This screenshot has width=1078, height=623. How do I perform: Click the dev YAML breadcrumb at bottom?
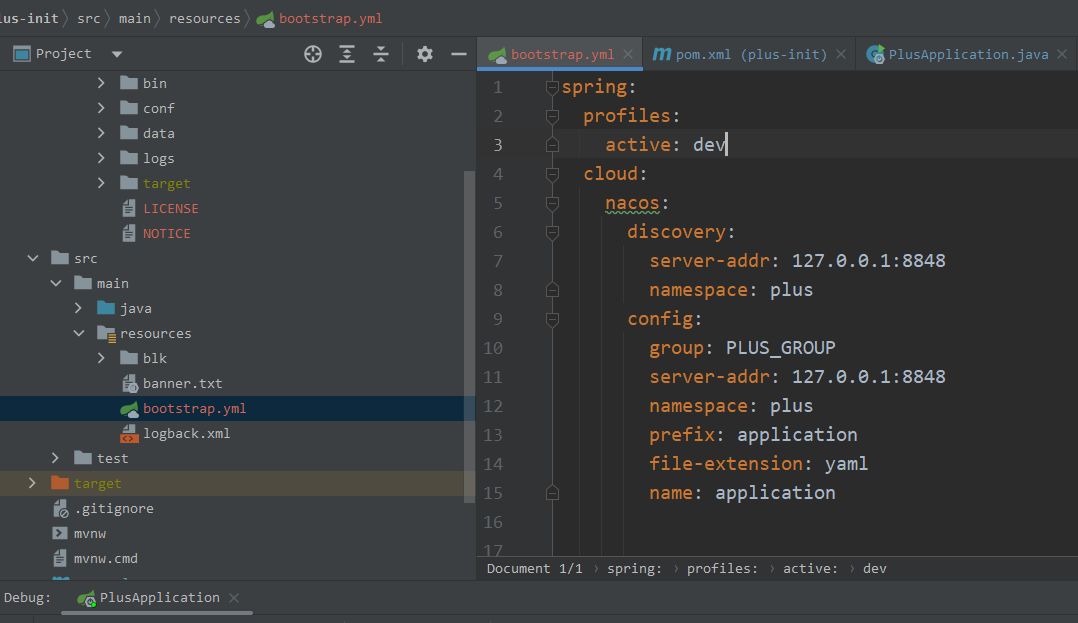(x=874, y=569)
